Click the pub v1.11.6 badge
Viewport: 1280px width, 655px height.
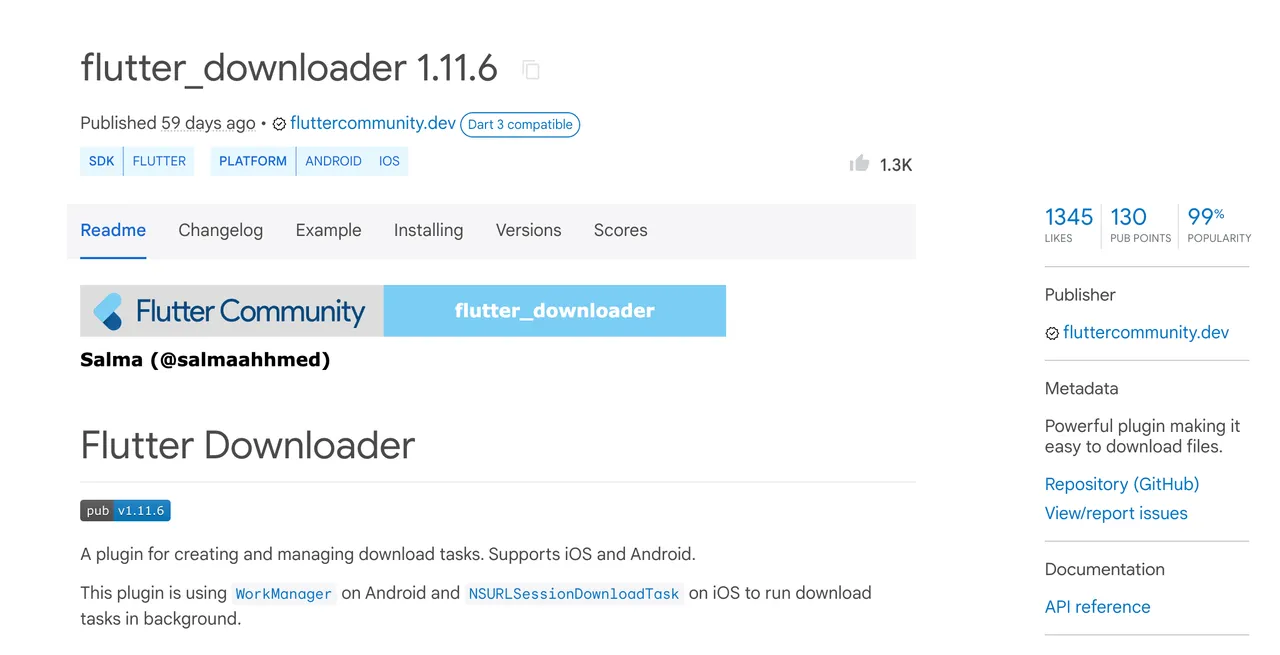click(x=125, y=511)
